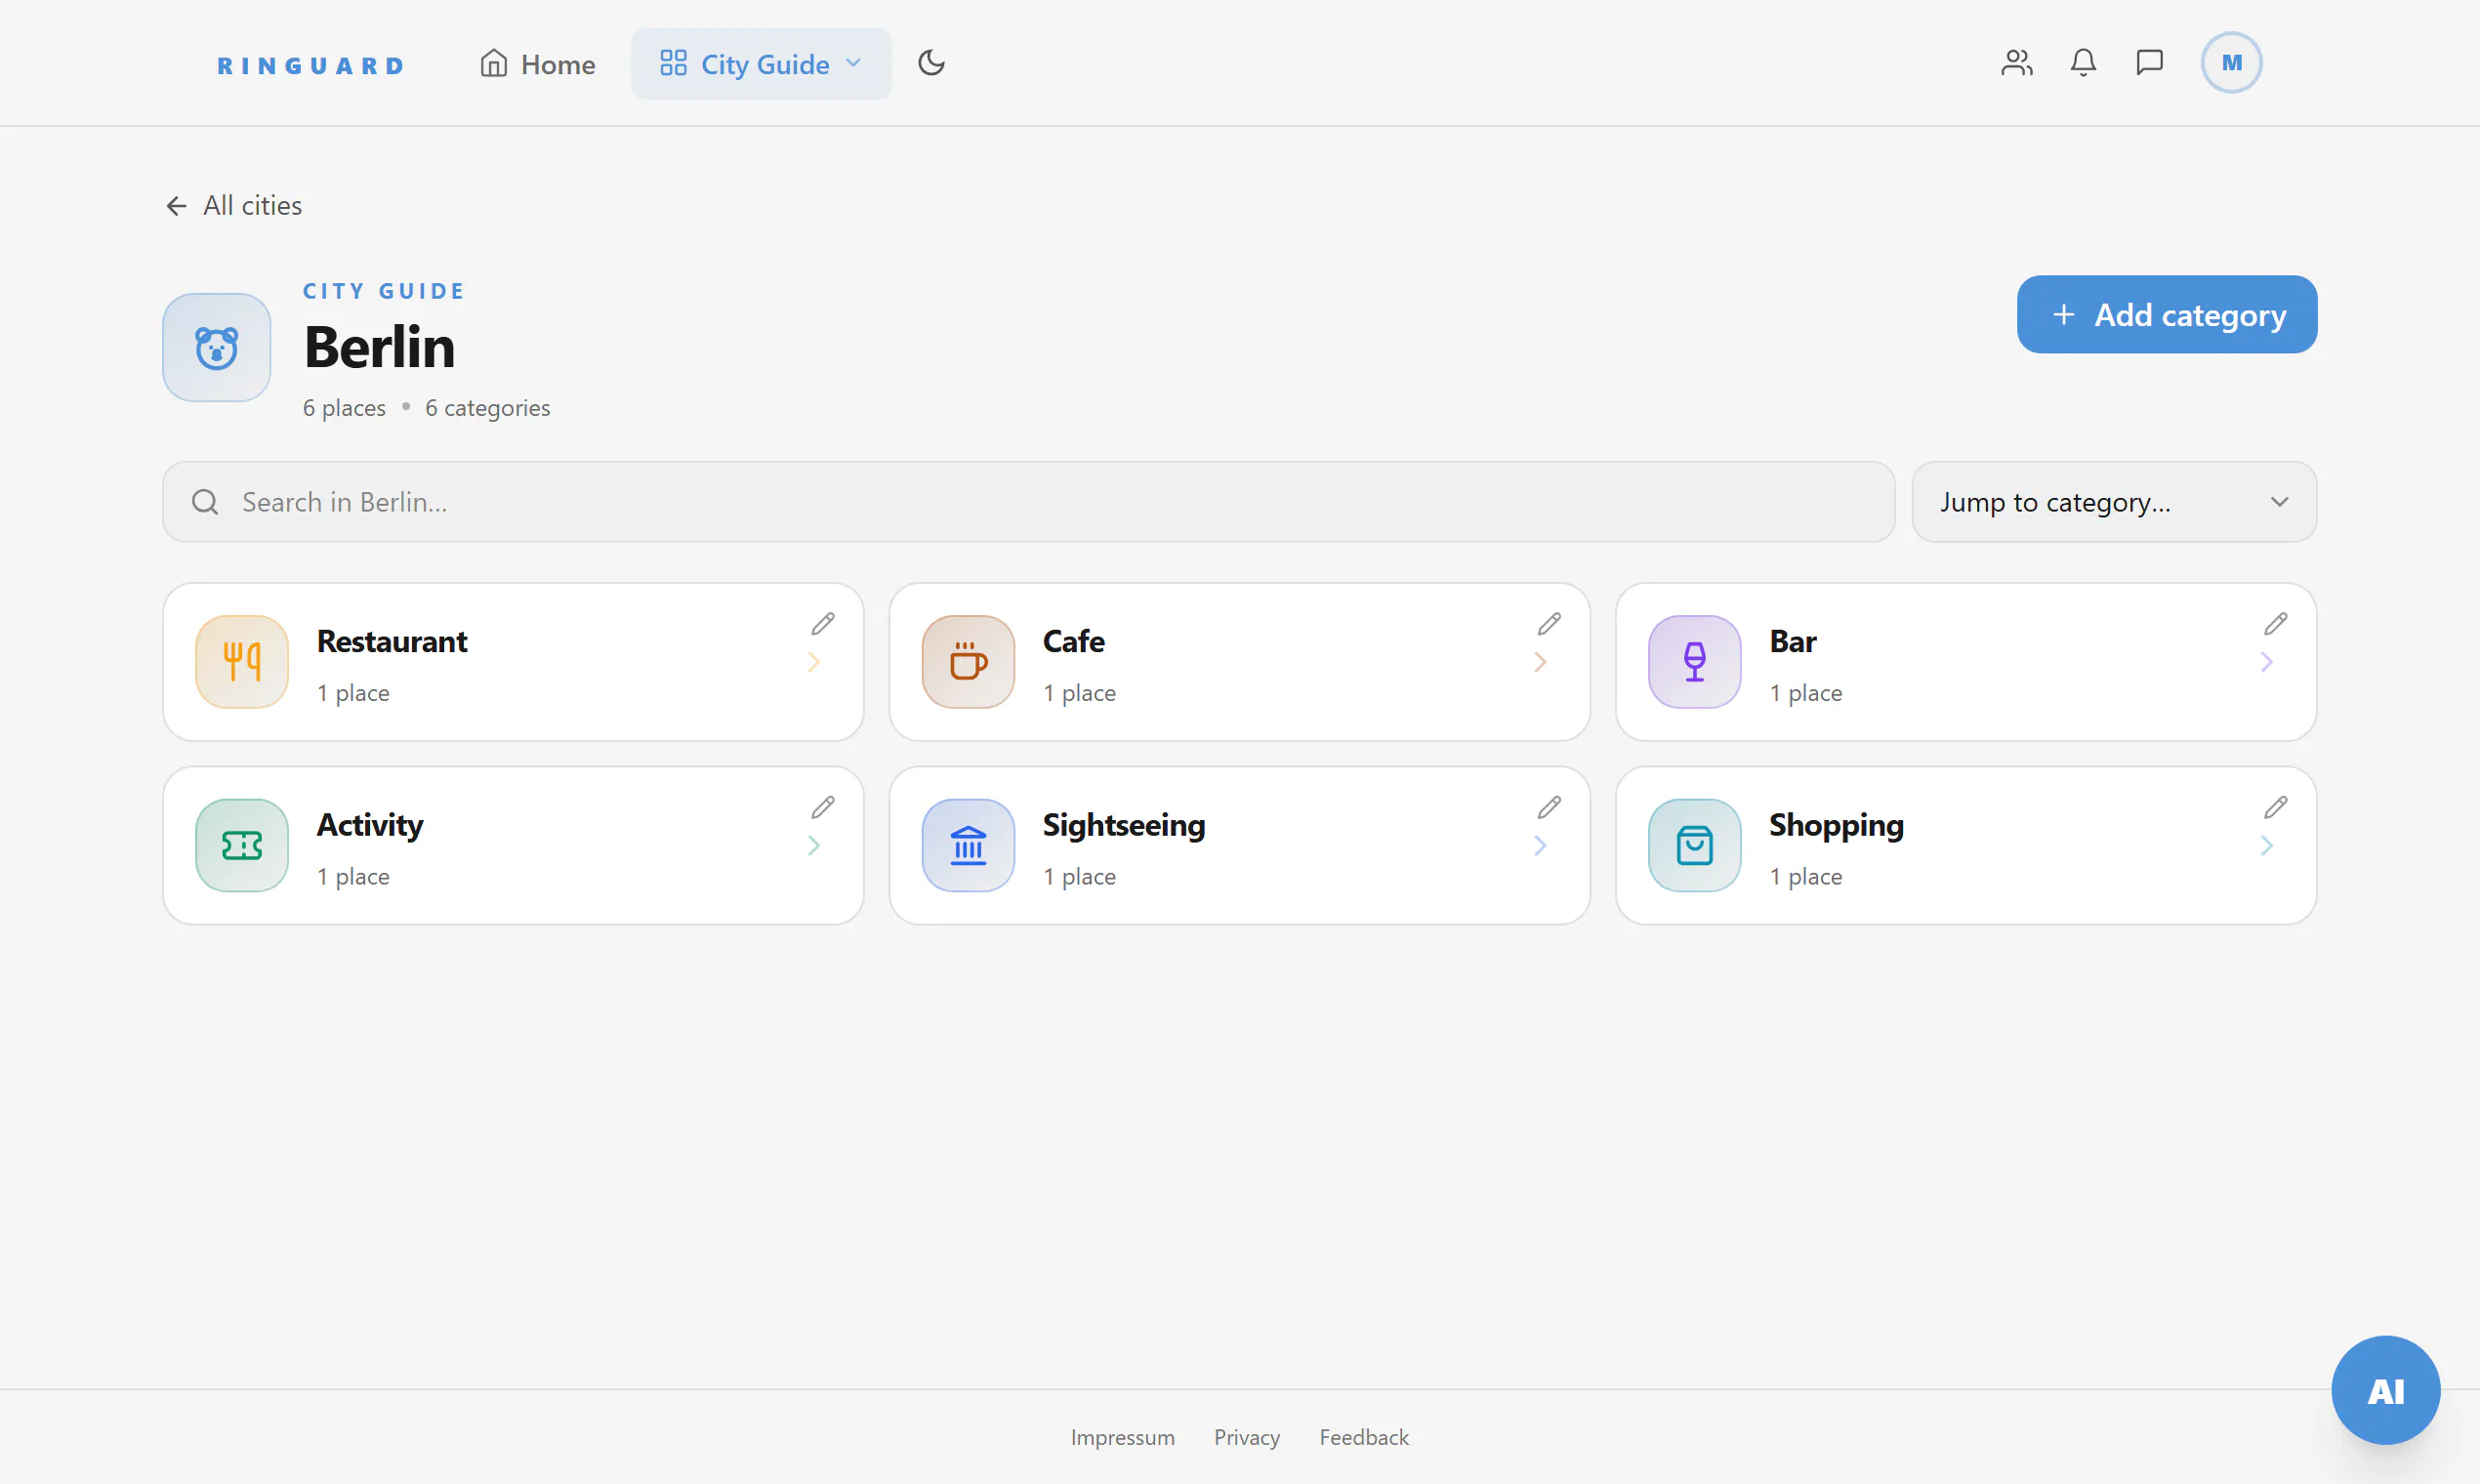Image resolution: width=2480 pixels, height=1484 pixels.
Task: Open notifications bell icon
Action: coord(2083,63)
